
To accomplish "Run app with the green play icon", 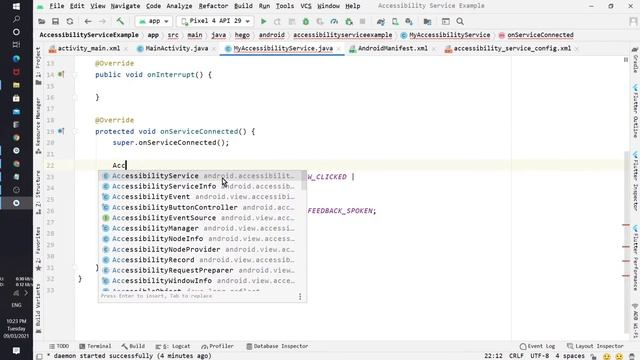I will click(x=264, y=21).
